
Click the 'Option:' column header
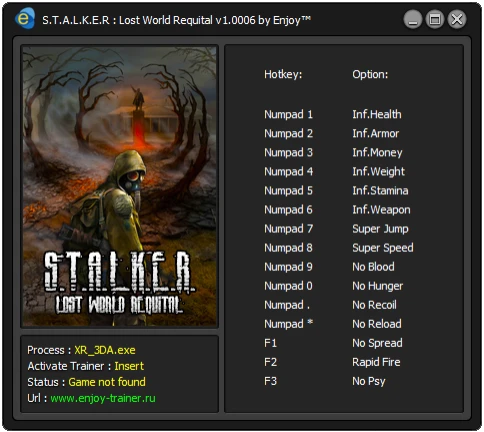370,74
